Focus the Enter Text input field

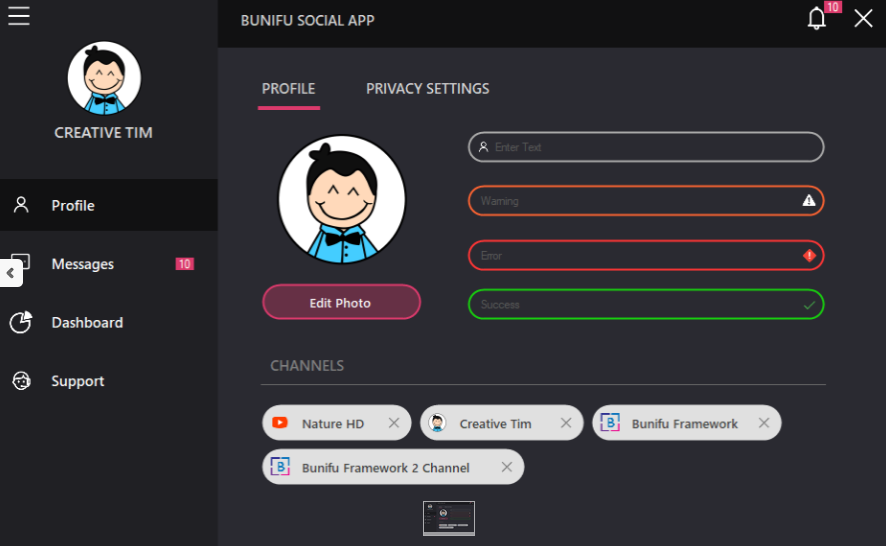pyautogui.click(x=646, y=147)
